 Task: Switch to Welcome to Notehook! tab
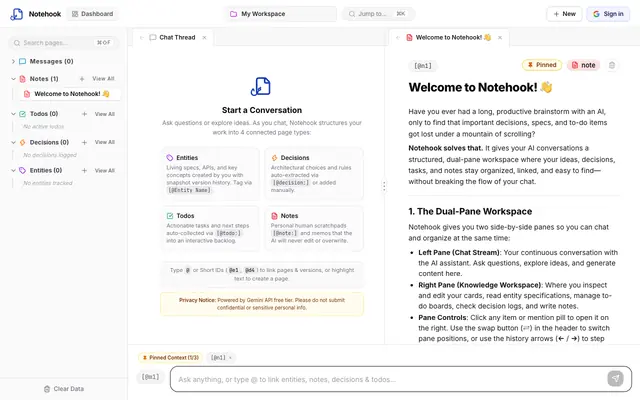pos(449,38)
